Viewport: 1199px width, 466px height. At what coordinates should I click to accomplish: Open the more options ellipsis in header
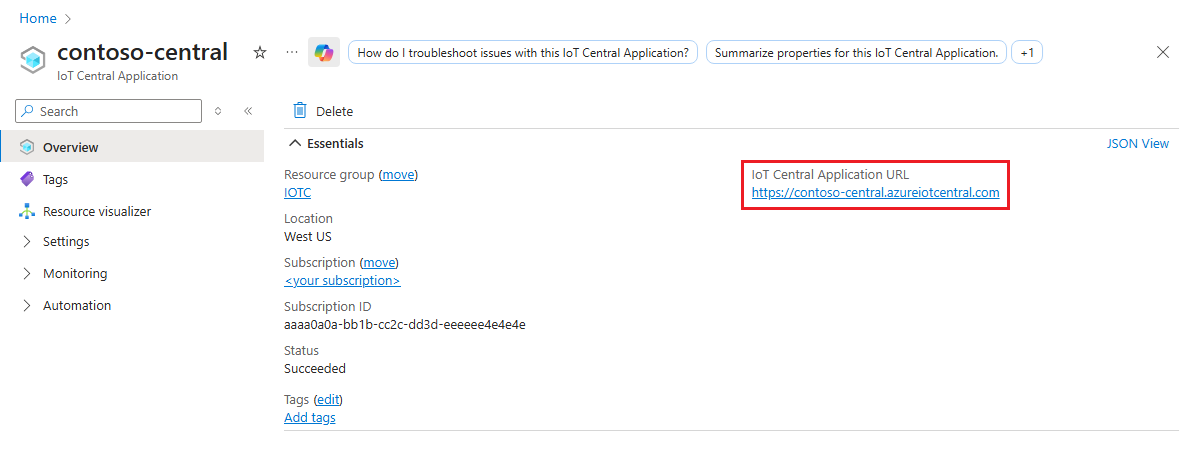(x=292, y=52)
